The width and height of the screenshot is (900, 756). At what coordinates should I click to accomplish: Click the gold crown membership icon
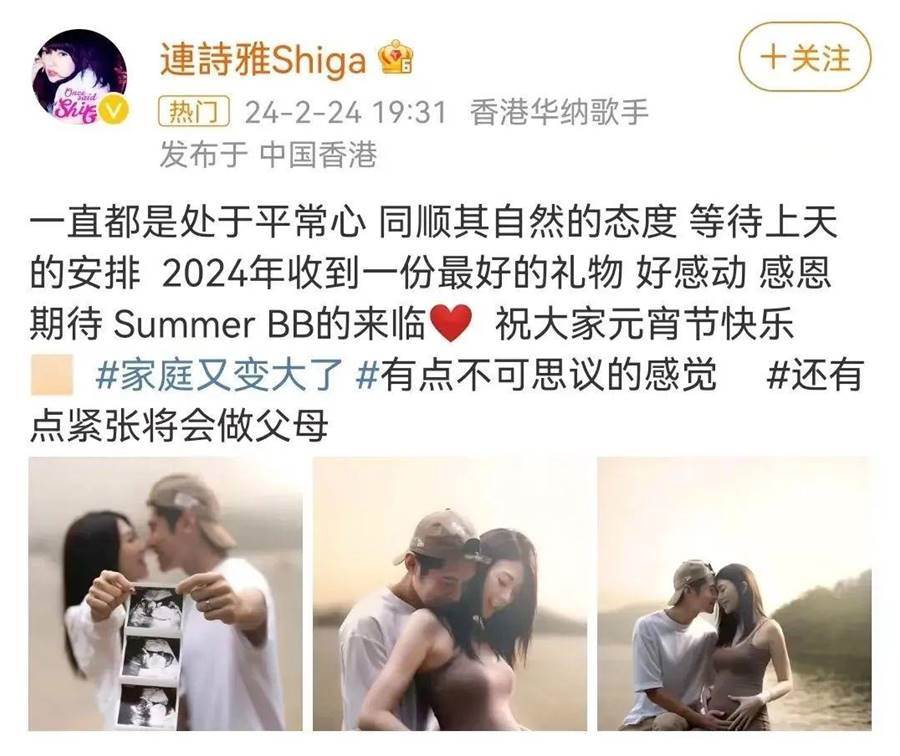point(395,57)
